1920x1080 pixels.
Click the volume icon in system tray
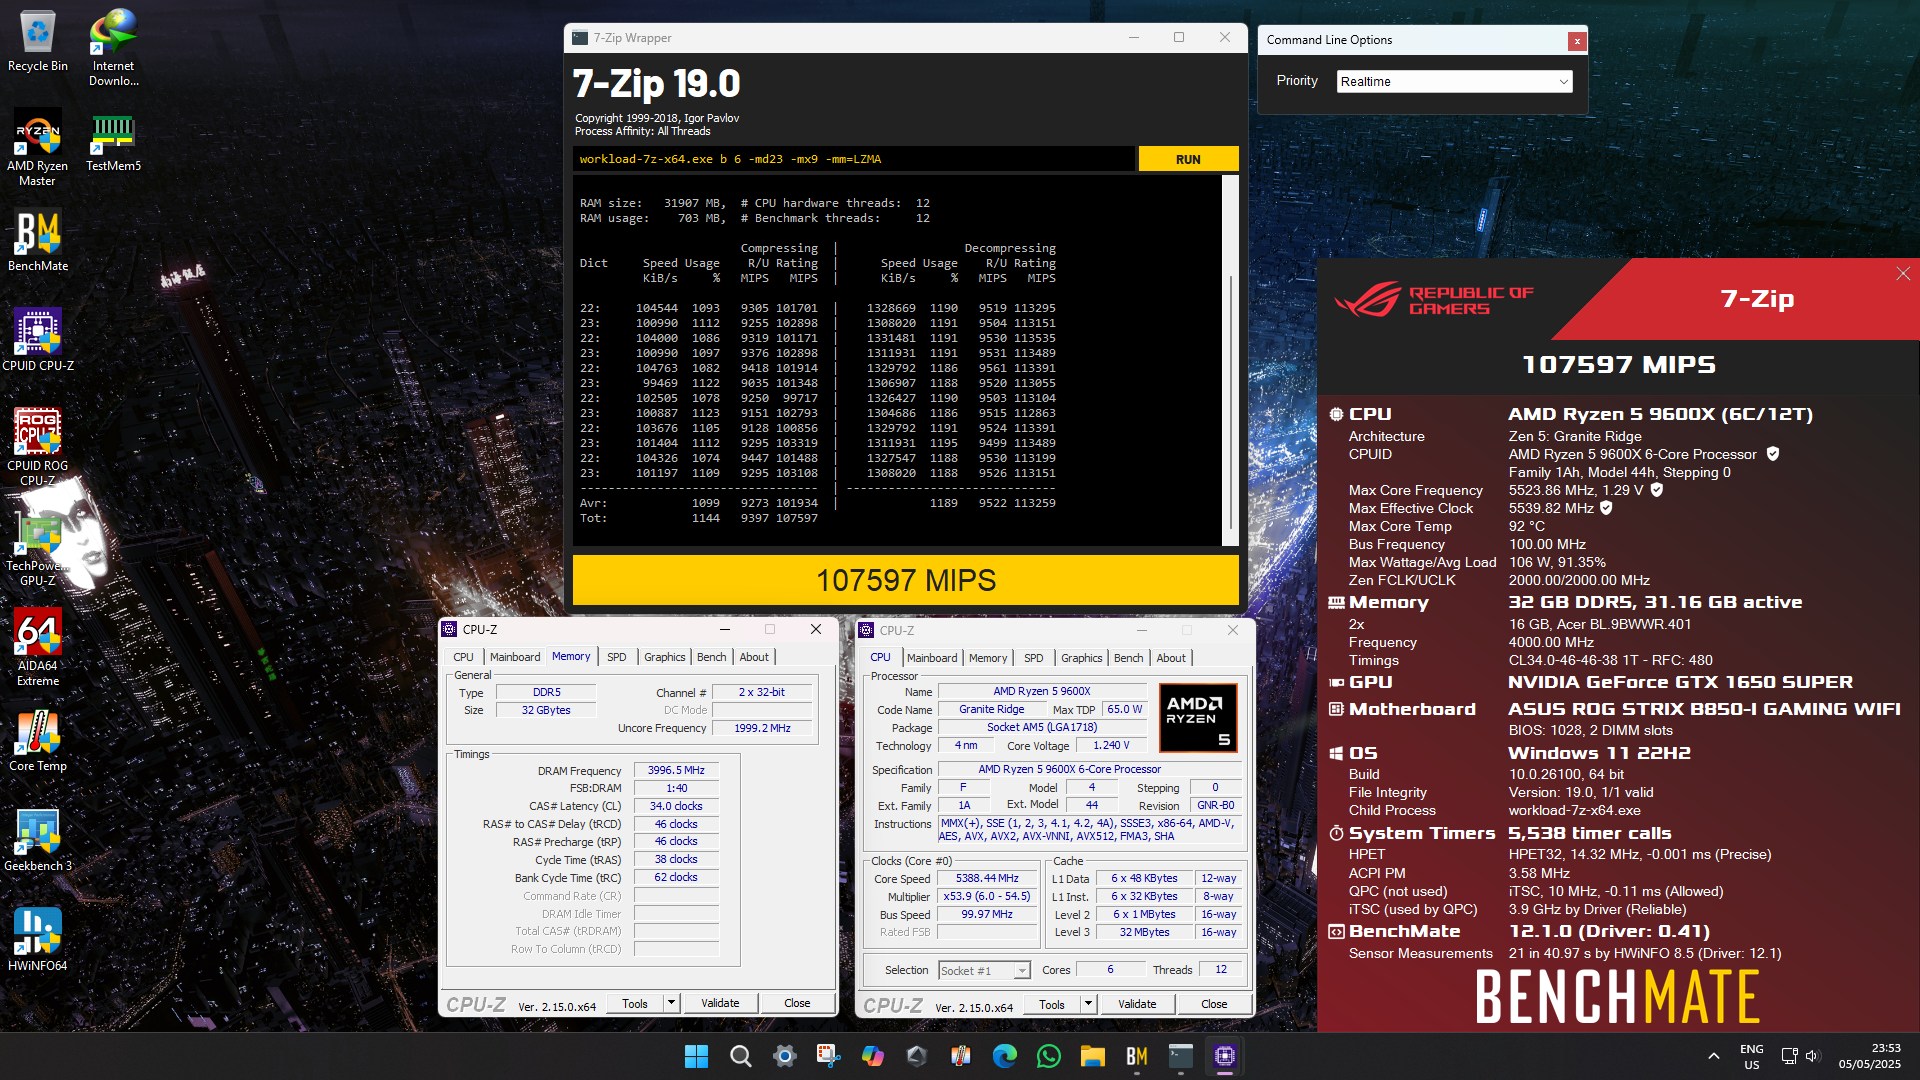point(1813,1056)
